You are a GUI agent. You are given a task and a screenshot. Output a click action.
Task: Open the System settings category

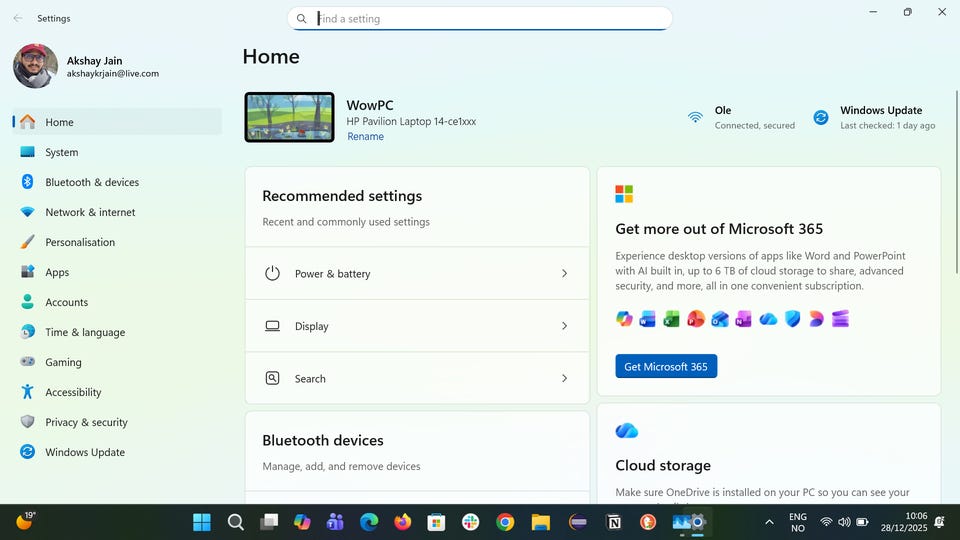pos(117,152)
